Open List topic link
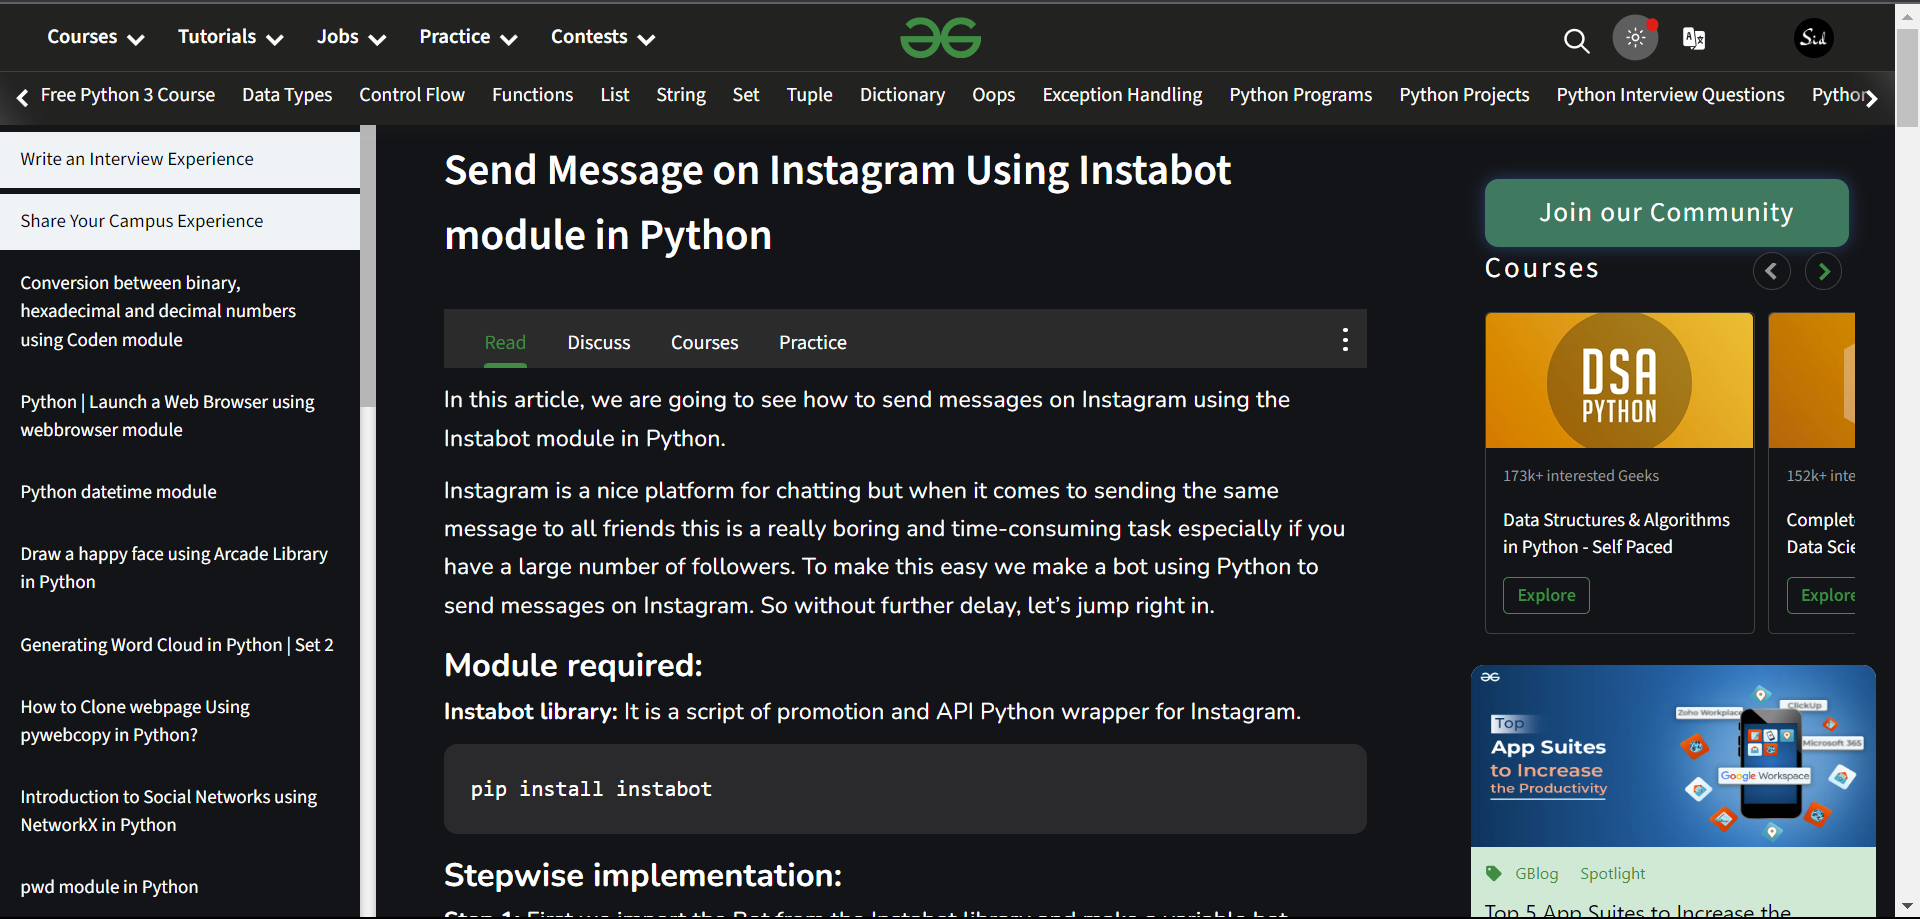 click(615, 95)
